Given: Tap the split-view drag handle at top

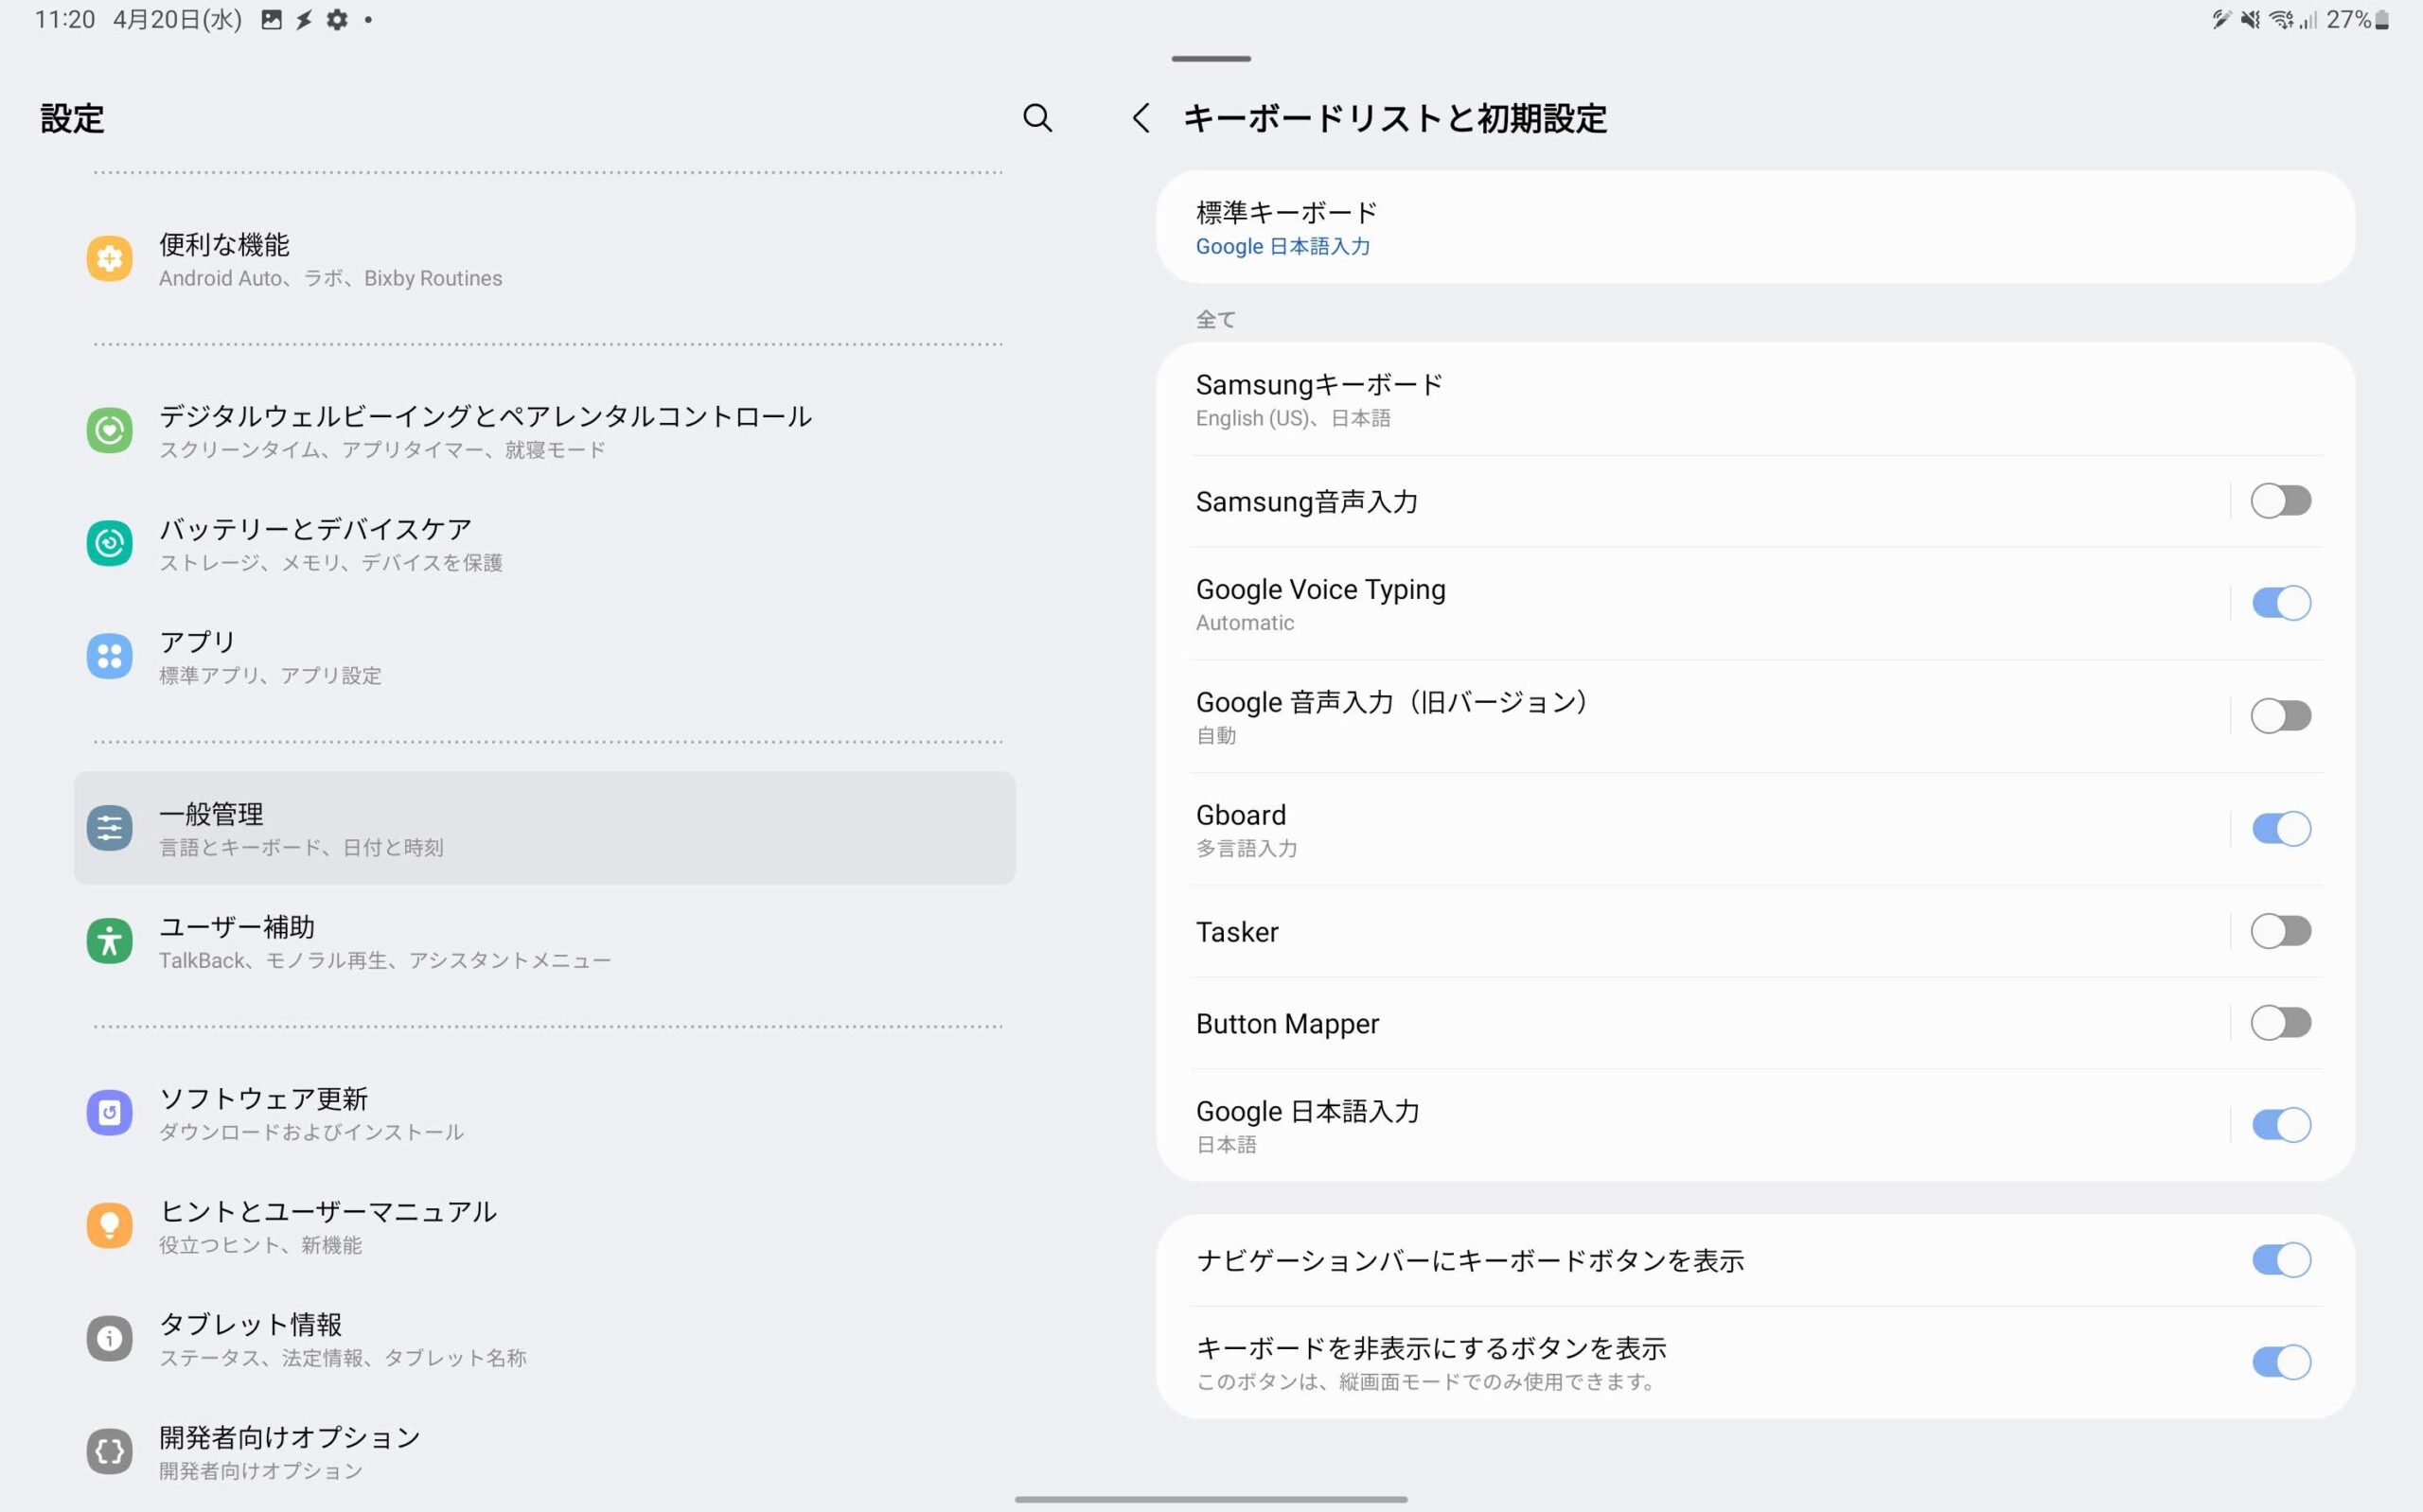Looking at the screenshot, I should pyautogui.click(x=1211, y=59).
